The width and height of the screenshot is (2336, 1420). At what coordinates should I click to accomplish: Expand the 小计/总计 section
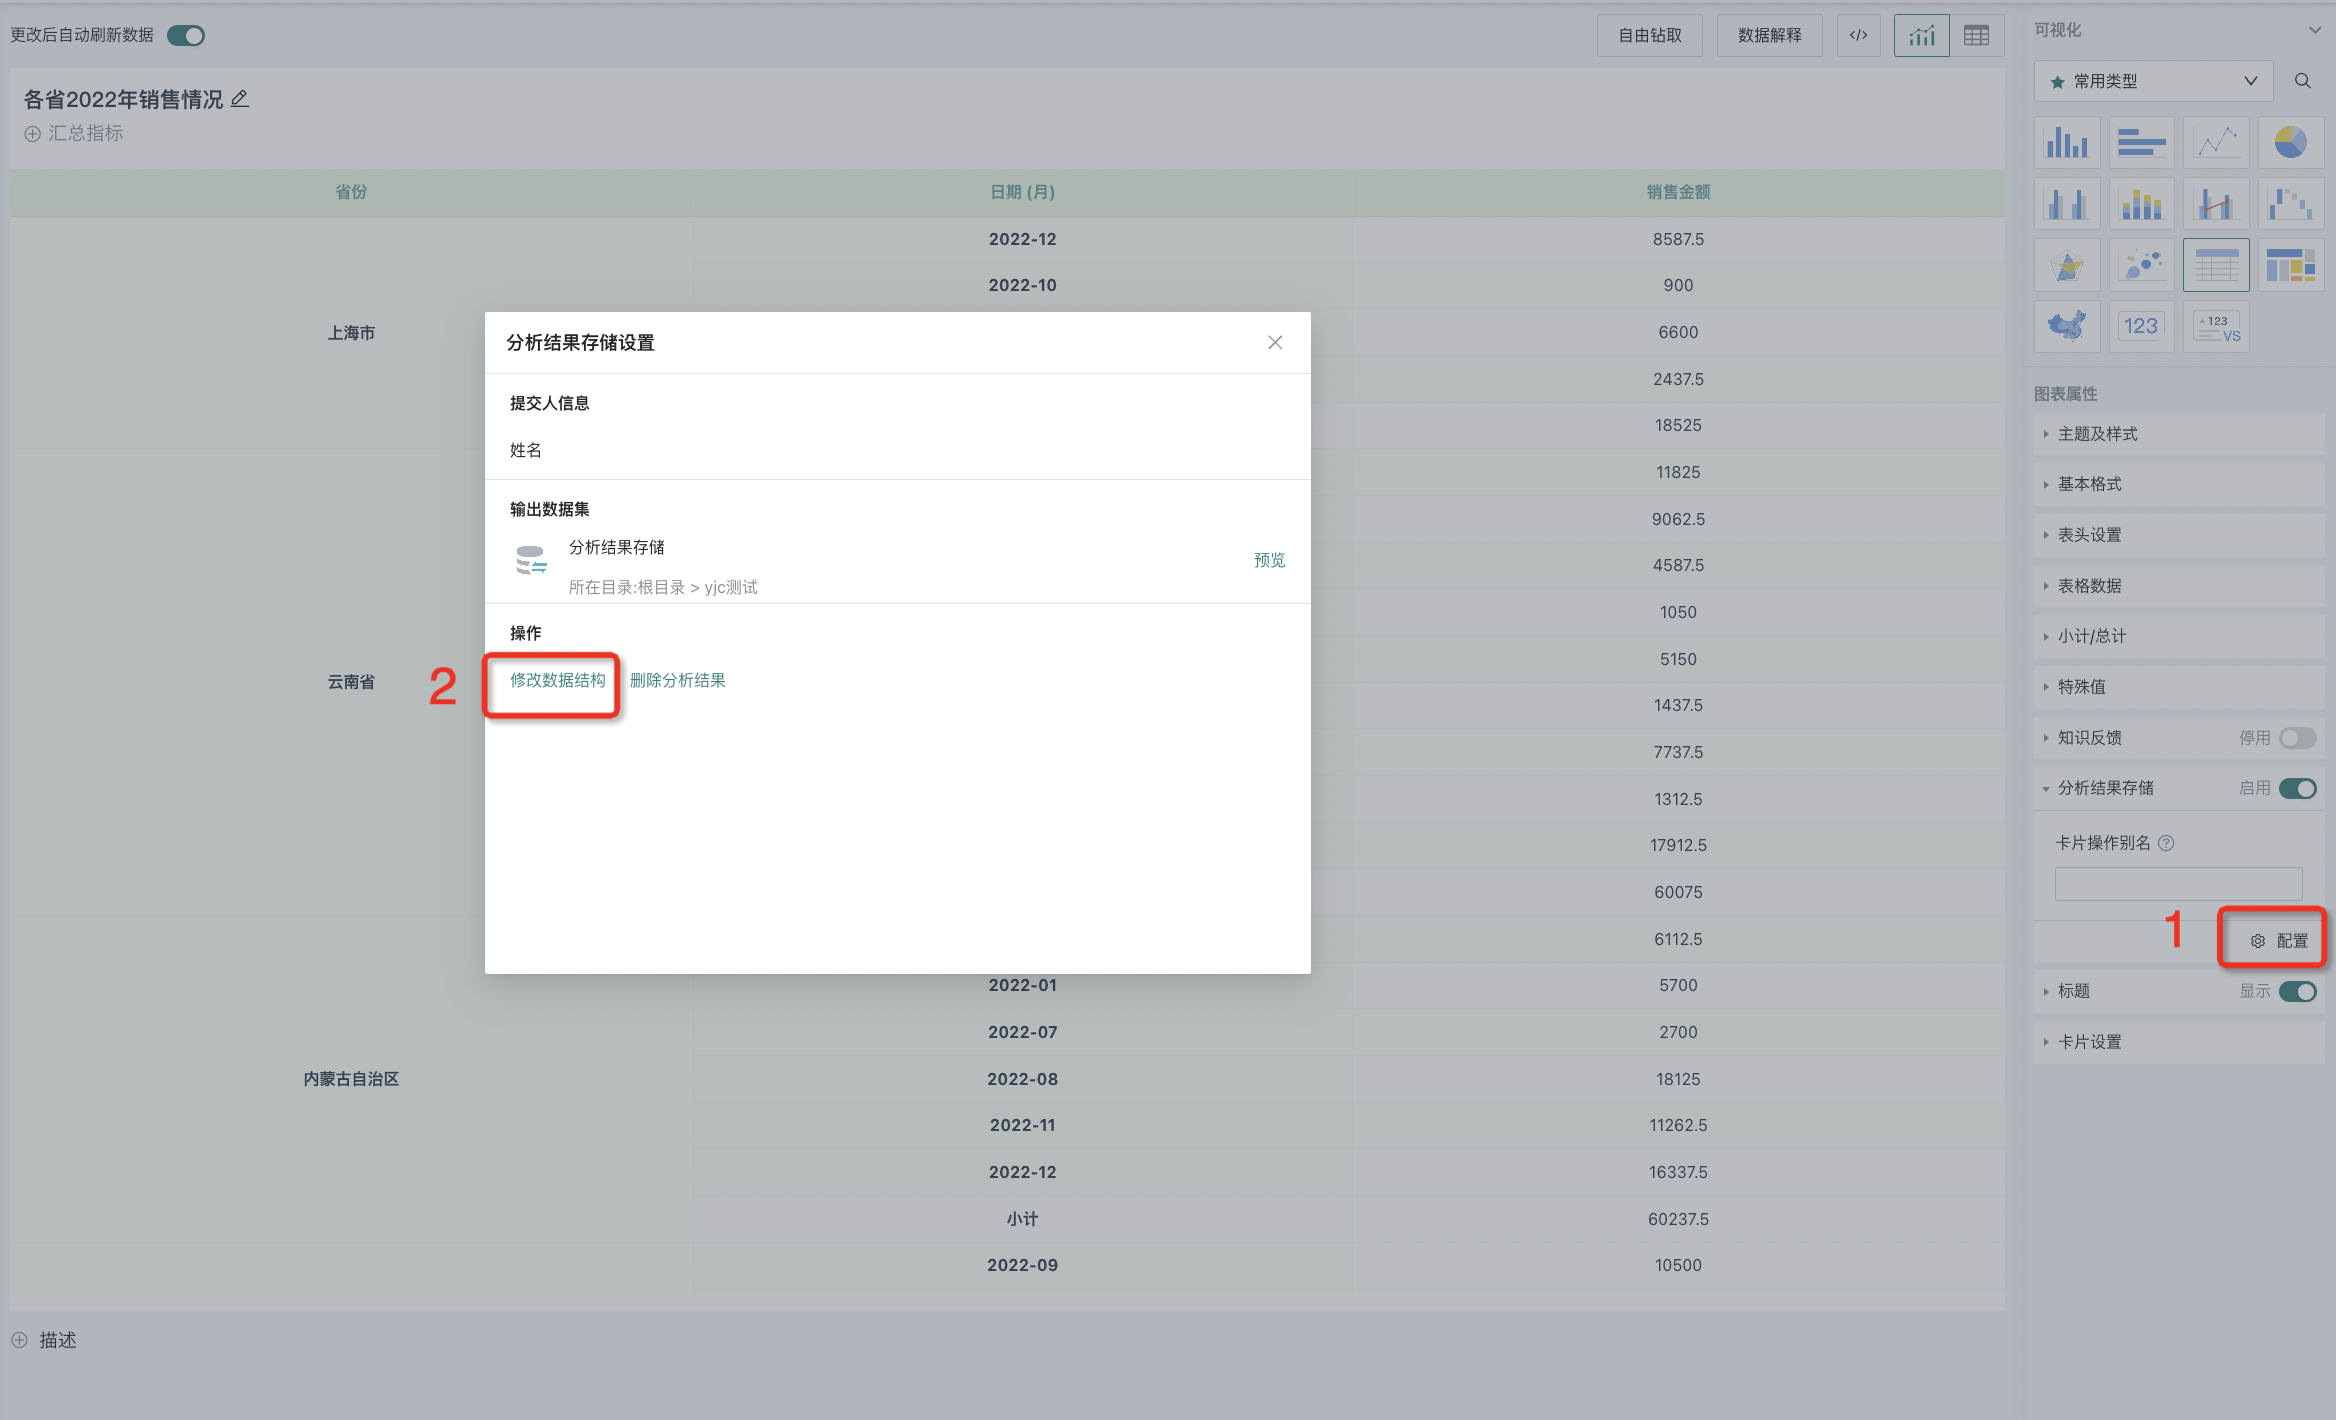point(2179,636)
